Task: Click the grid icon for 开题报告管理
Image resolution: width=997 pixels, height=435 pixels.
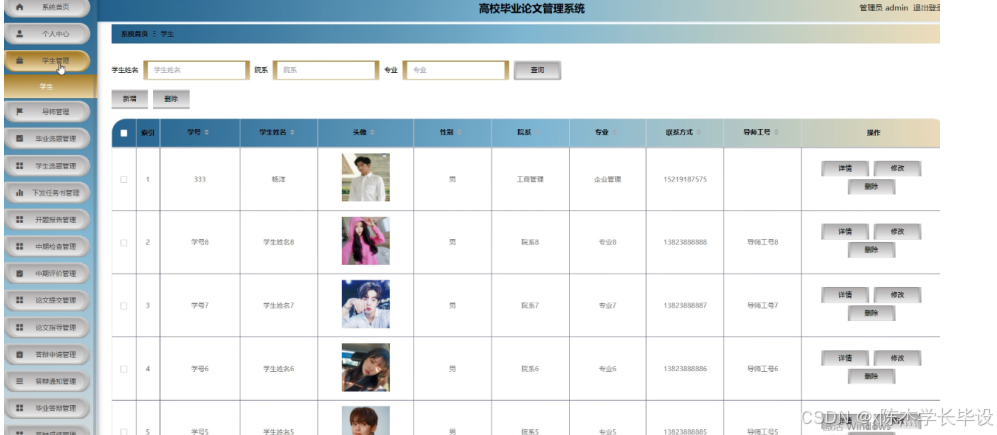Action: 20,219
